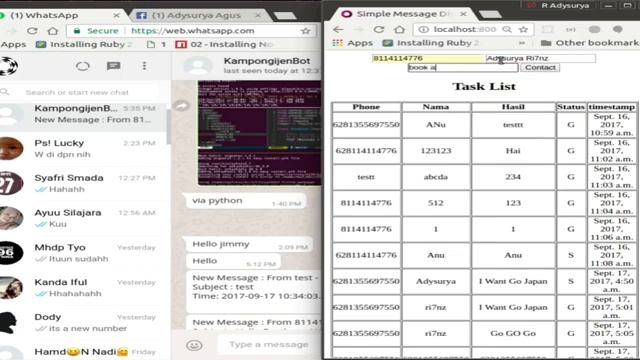Go to home in the localhost browser window

[400, 29]
